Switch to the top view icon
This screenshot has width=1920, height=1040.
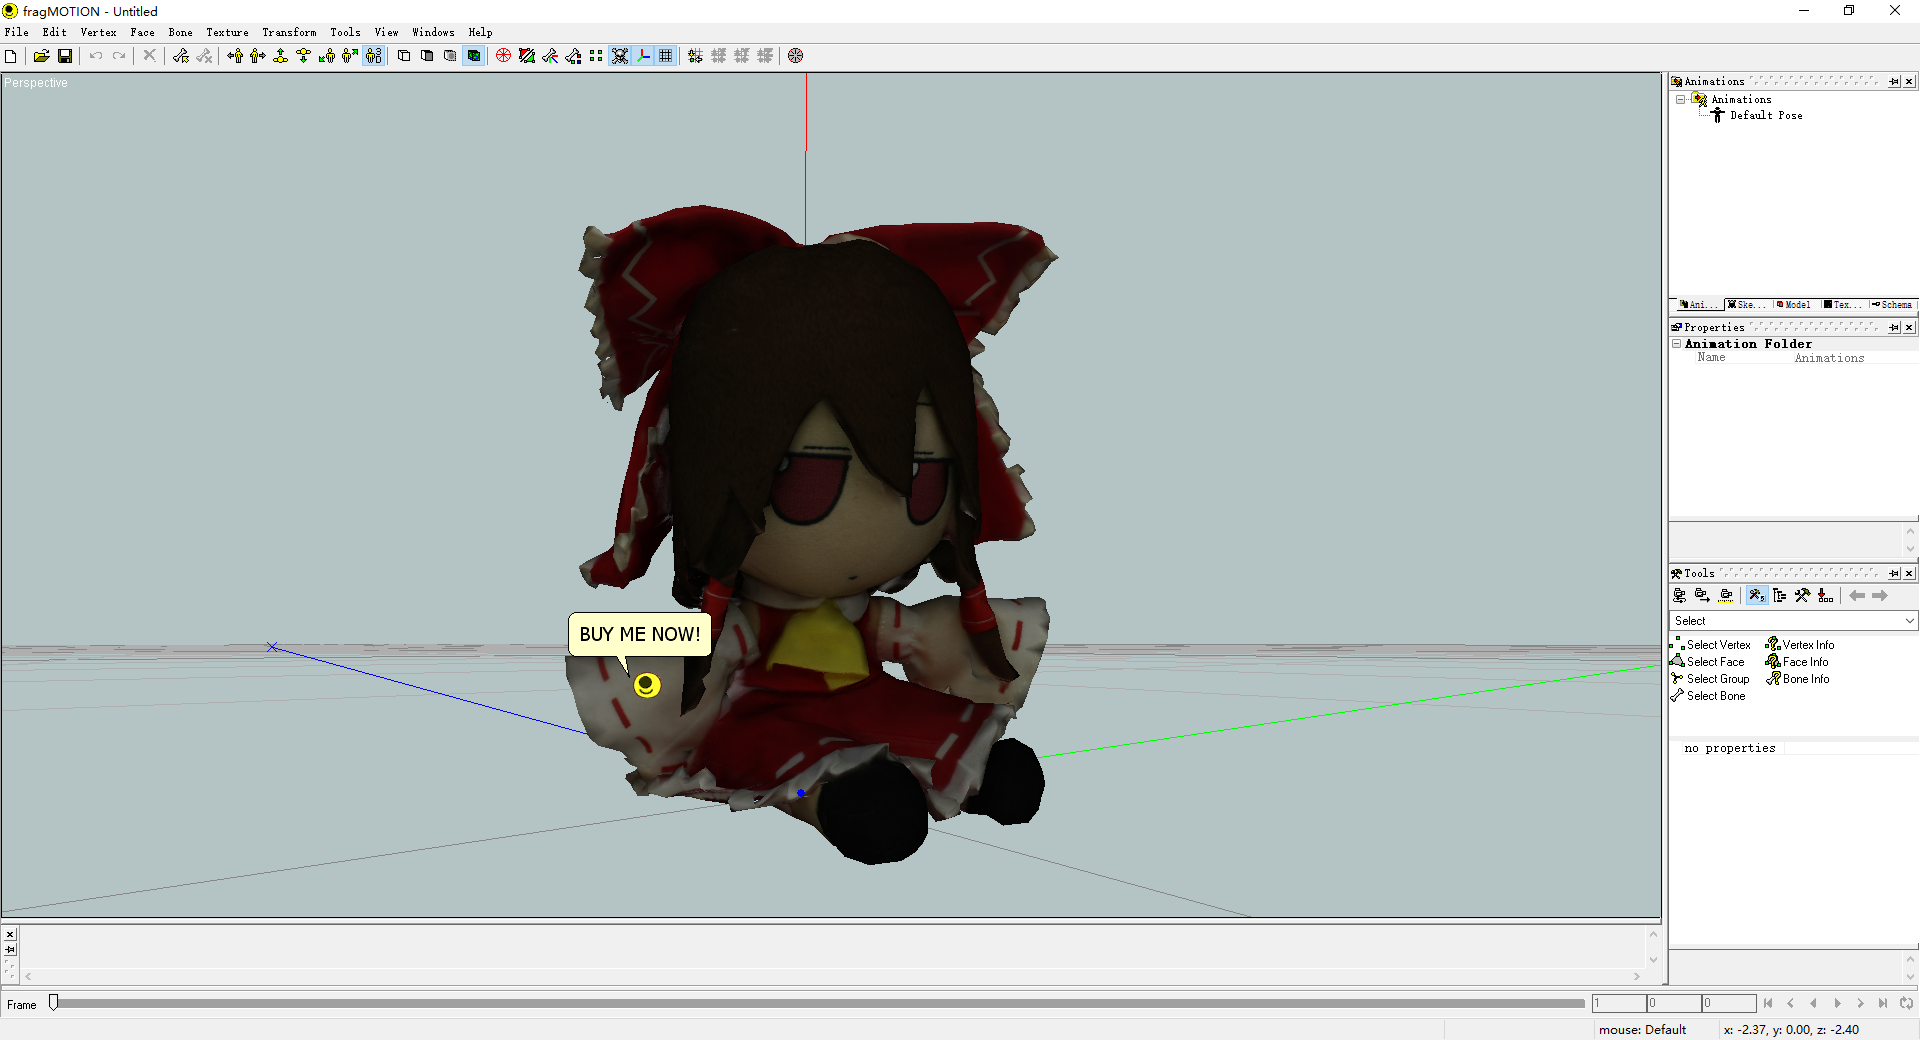coord(281,56)
